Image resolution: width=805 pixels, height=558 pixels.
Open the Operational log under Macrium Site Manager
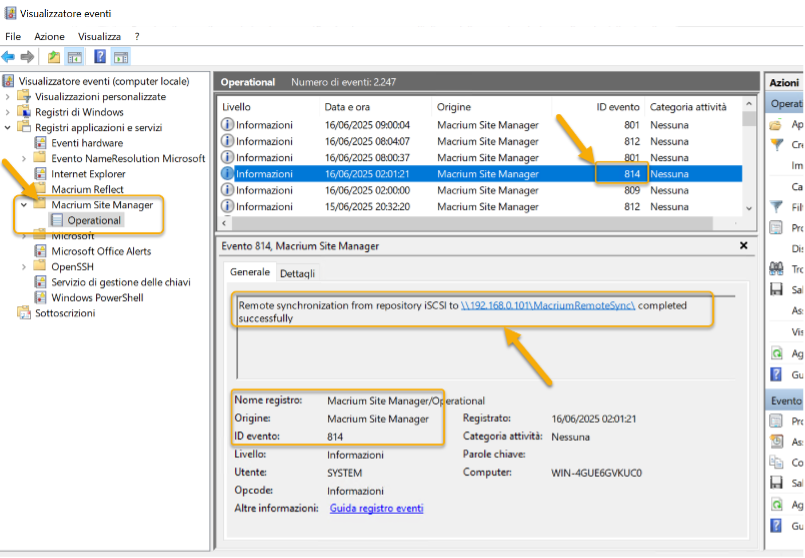(94, 220)
